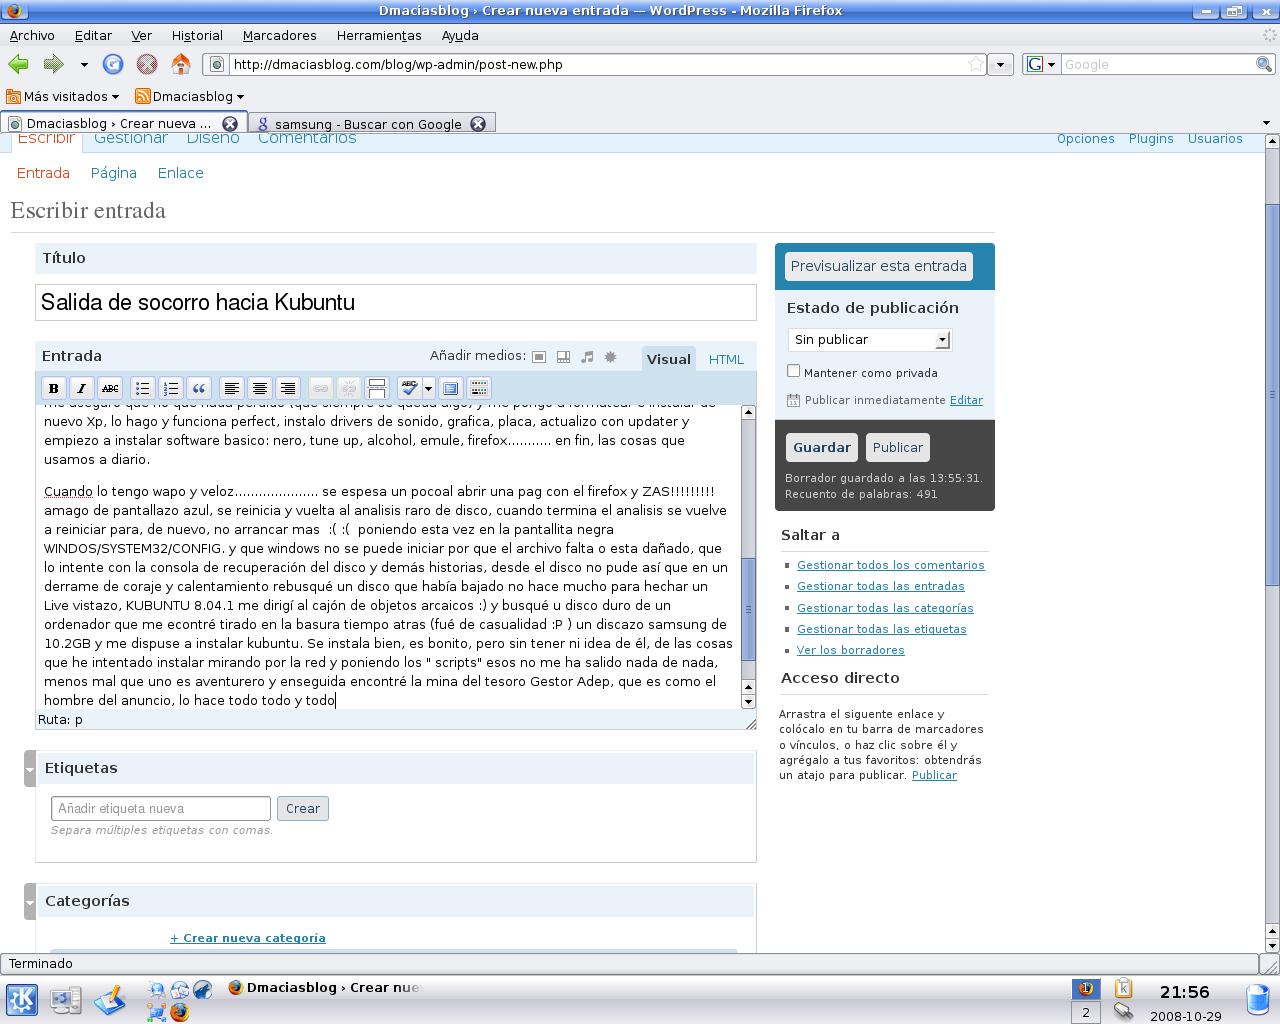Viewport: 1280px width, 1024px height.
Task: Apply blockquote formatting
Action: [199, 388]
